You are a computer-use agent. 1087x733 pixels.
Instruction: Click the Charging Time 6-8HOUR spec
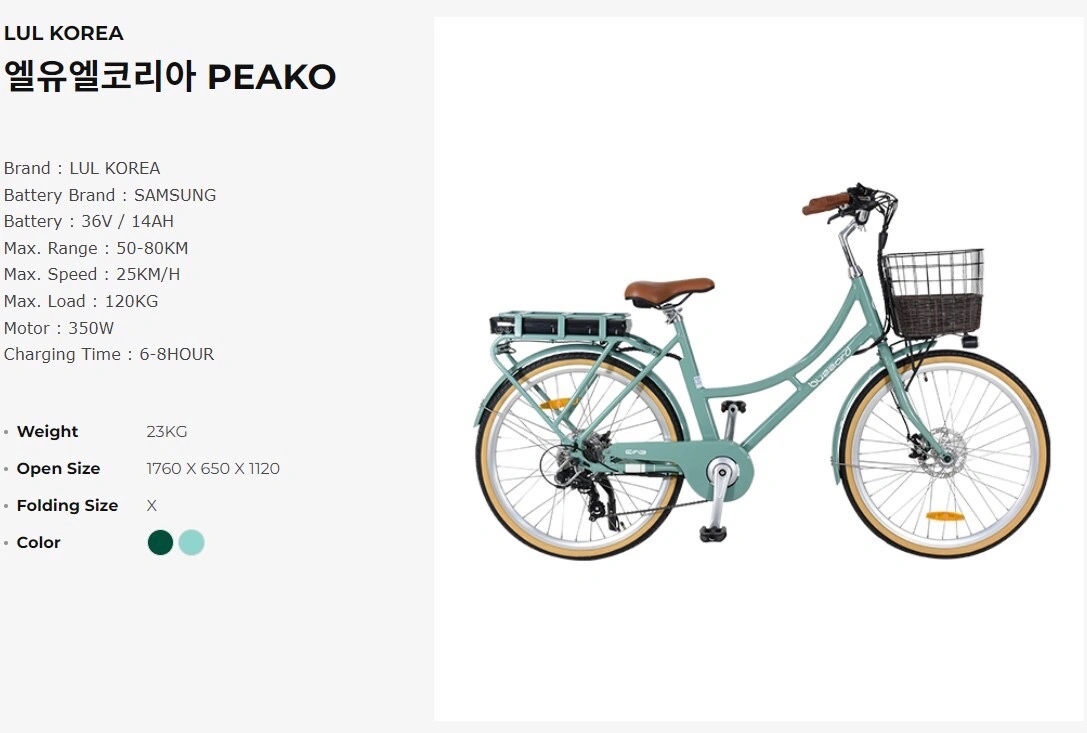coord(109,354)
